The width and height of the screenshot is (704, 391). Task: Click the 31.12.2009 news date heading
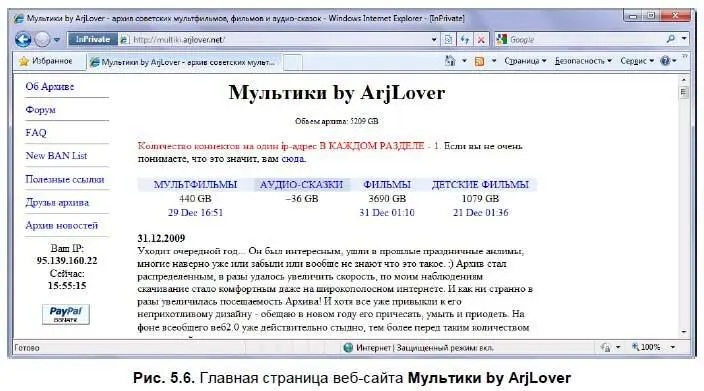(x=161, y=238)
